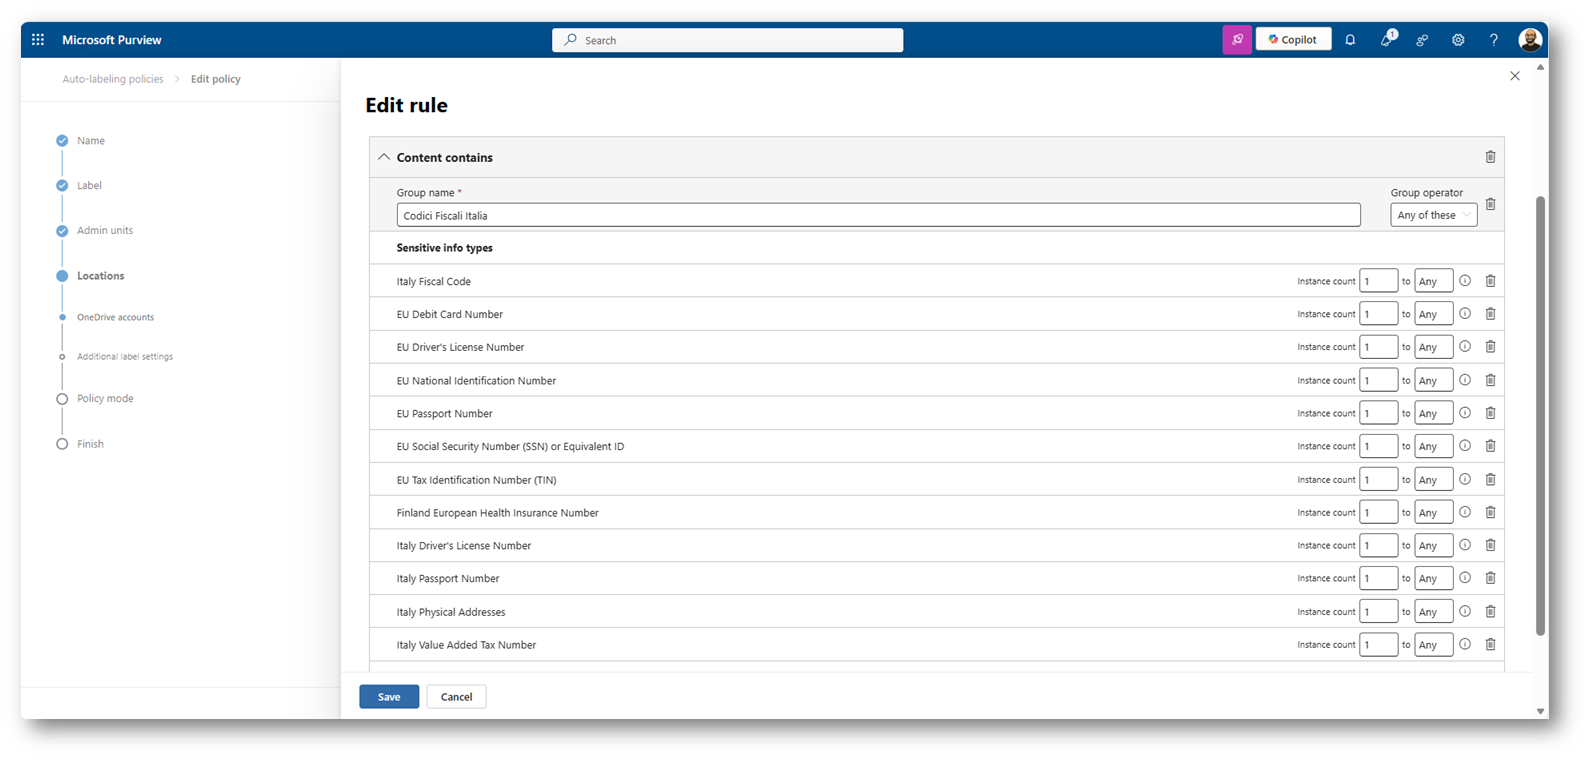Screen dimensions: 1591x761
Task: Save the edited rule
Action: coord(389,697)
